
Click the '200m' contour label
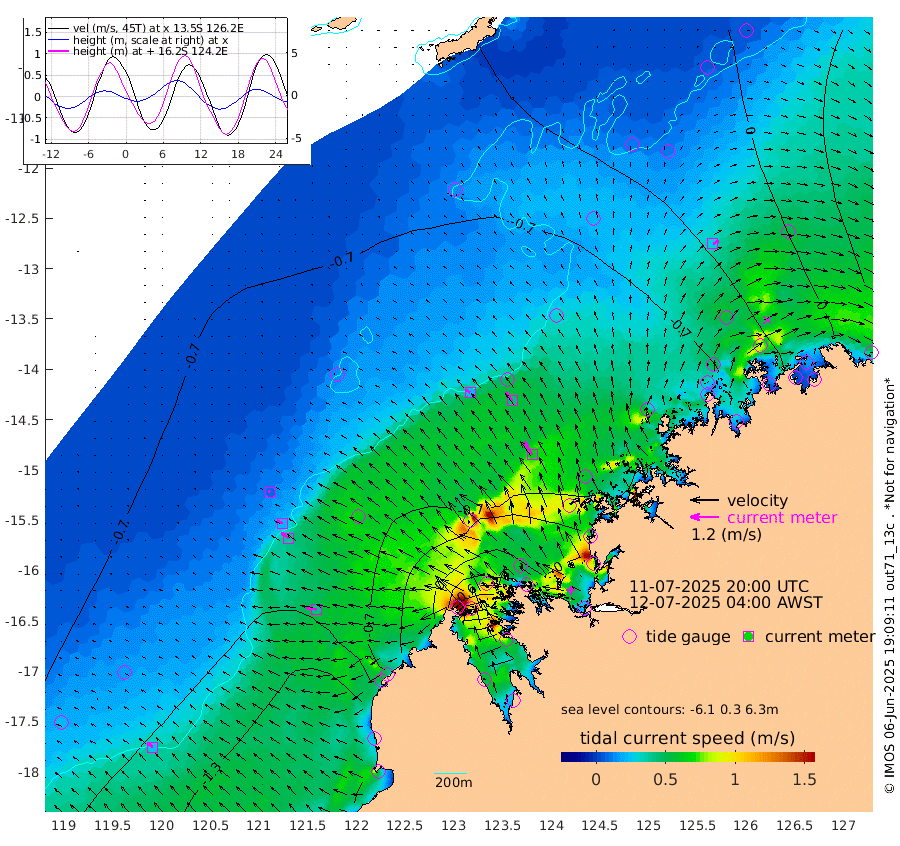click(453, 782)
